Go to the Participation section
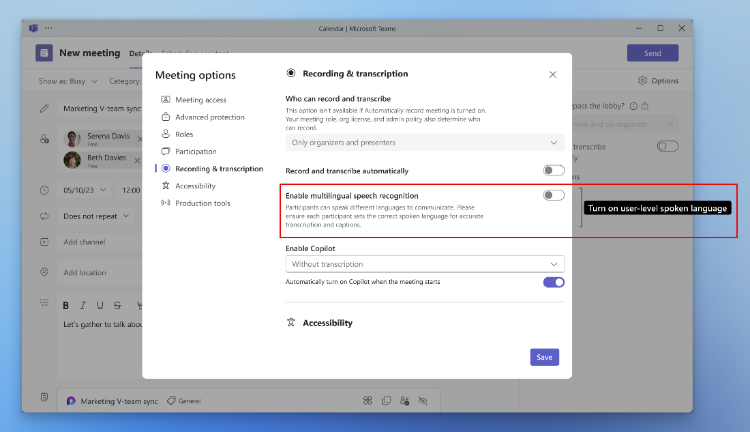 click(x=189, y=151)
